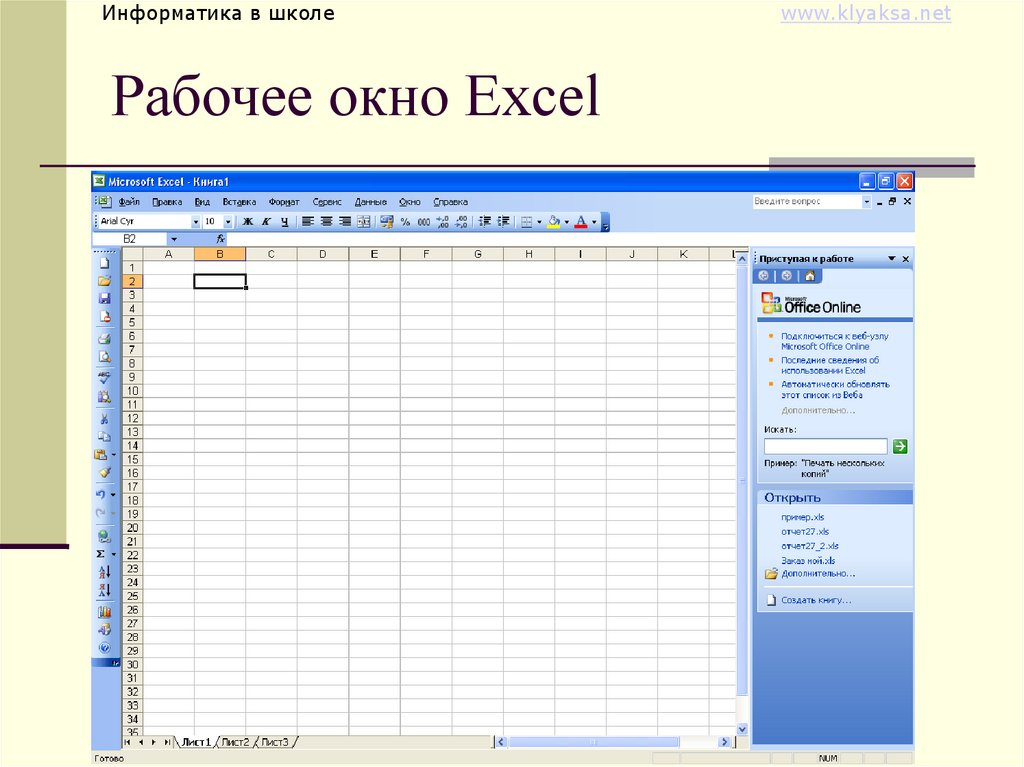Open the Borders dropdown arrow

[539, 222]
